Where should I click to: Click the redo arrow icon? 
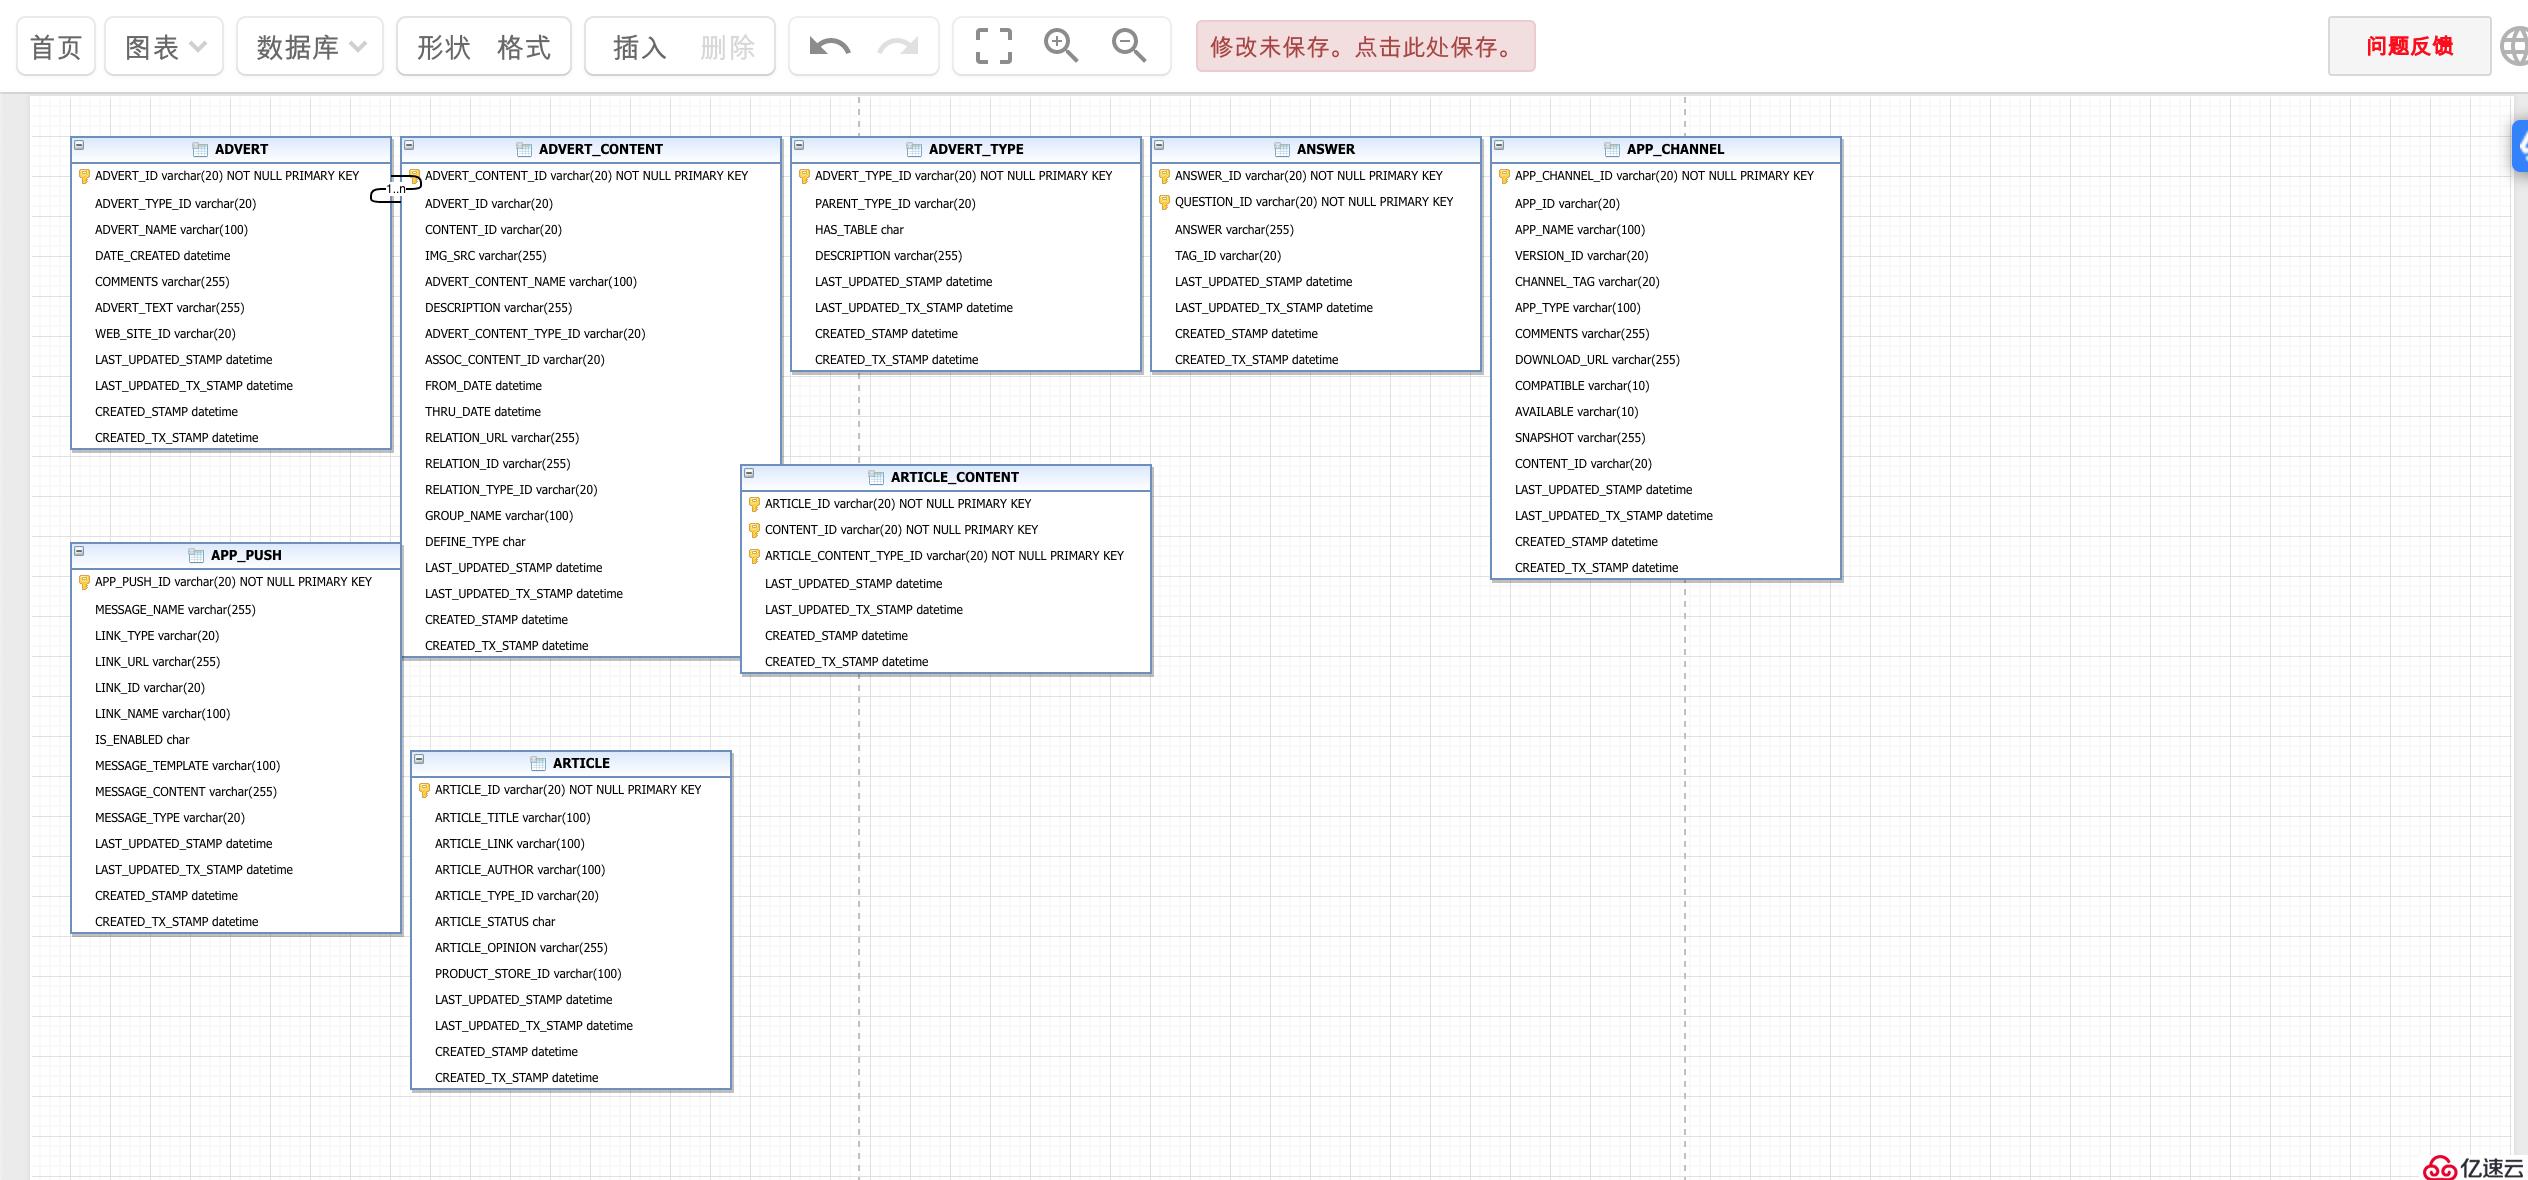coord(898,44)
